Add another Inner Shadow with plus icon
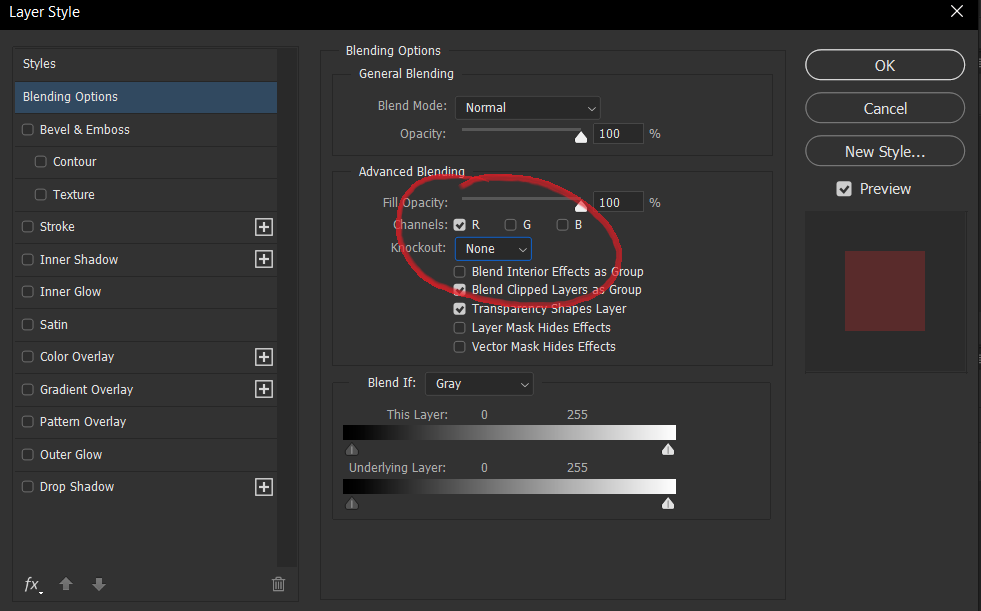The width and height of the screenshot is (981, 611). point(264,260)
